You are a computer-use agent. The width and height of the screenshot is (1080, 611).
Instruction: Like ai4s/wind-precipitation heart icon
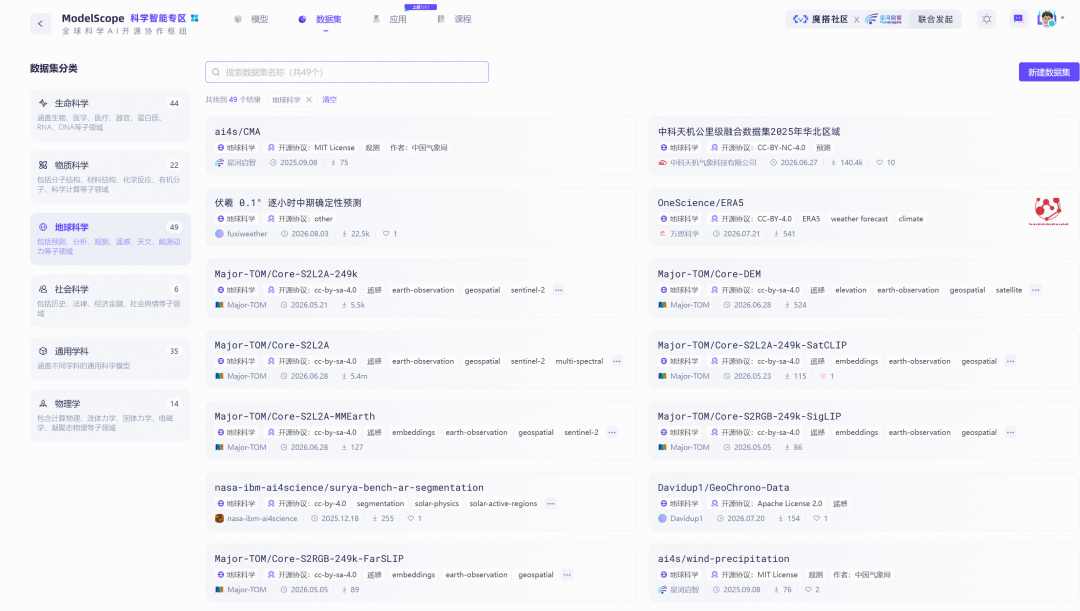(808, 590)
